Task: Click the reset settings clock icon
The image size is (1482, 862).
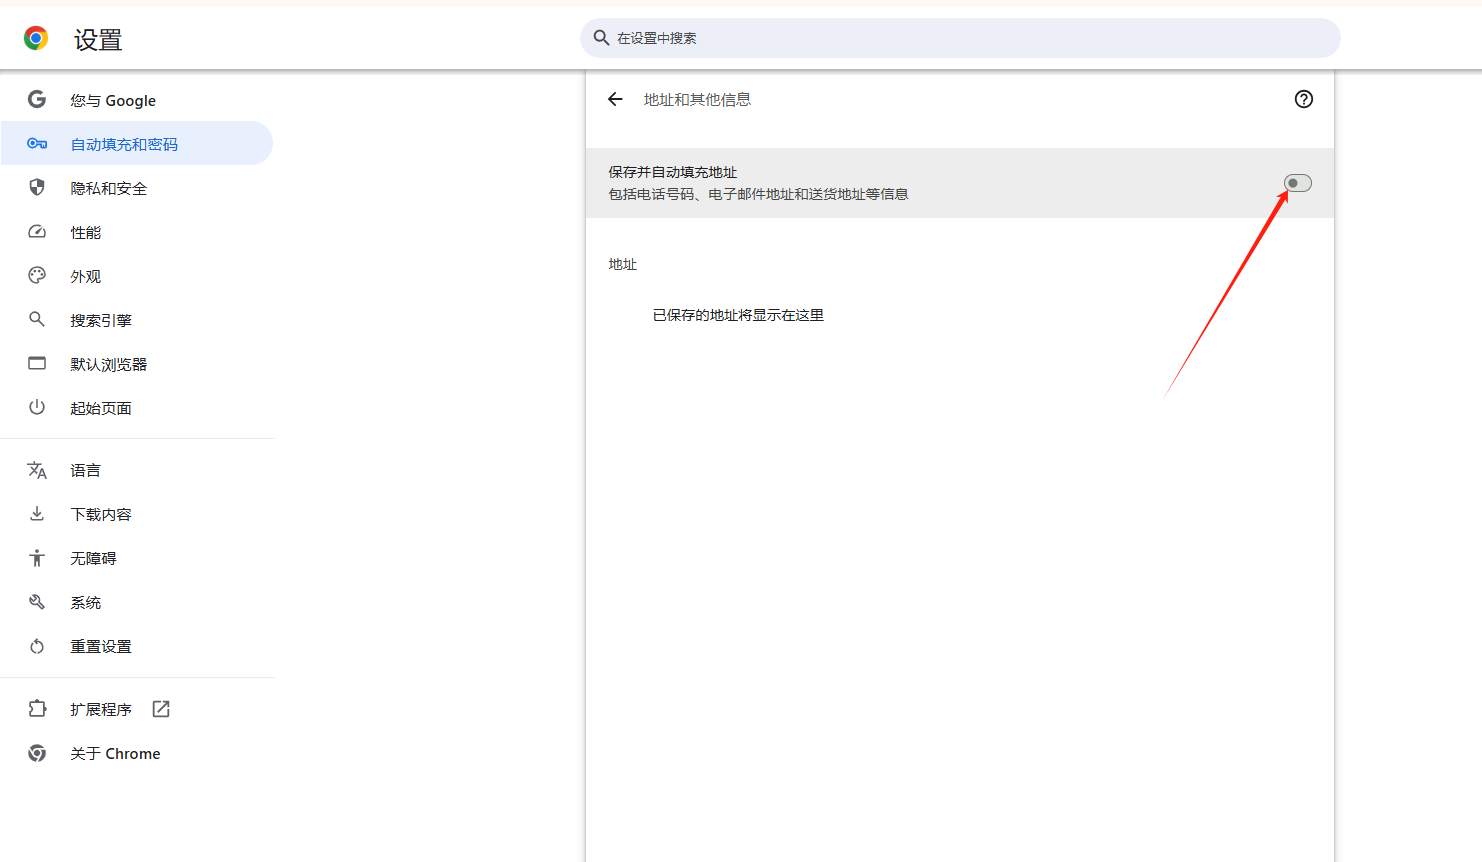Action: [x=37, y=646]
